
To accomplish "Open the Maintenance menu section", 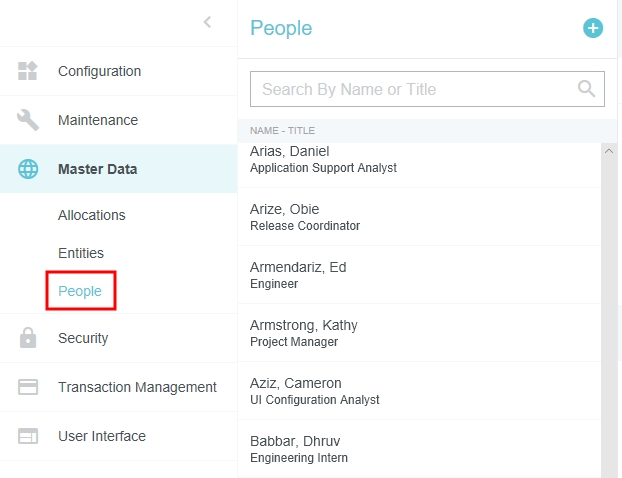I will (98, 120).
